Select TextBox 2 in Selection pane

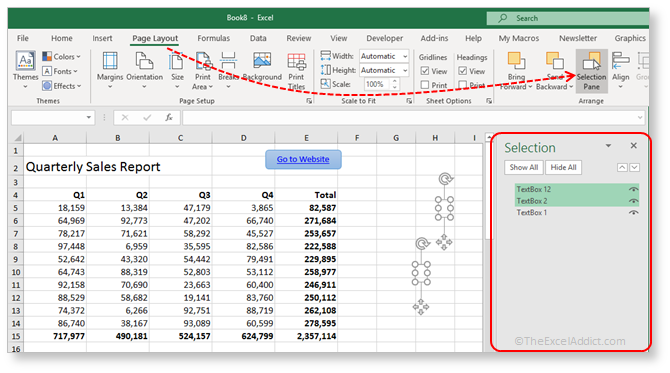[x=577, y=201]
